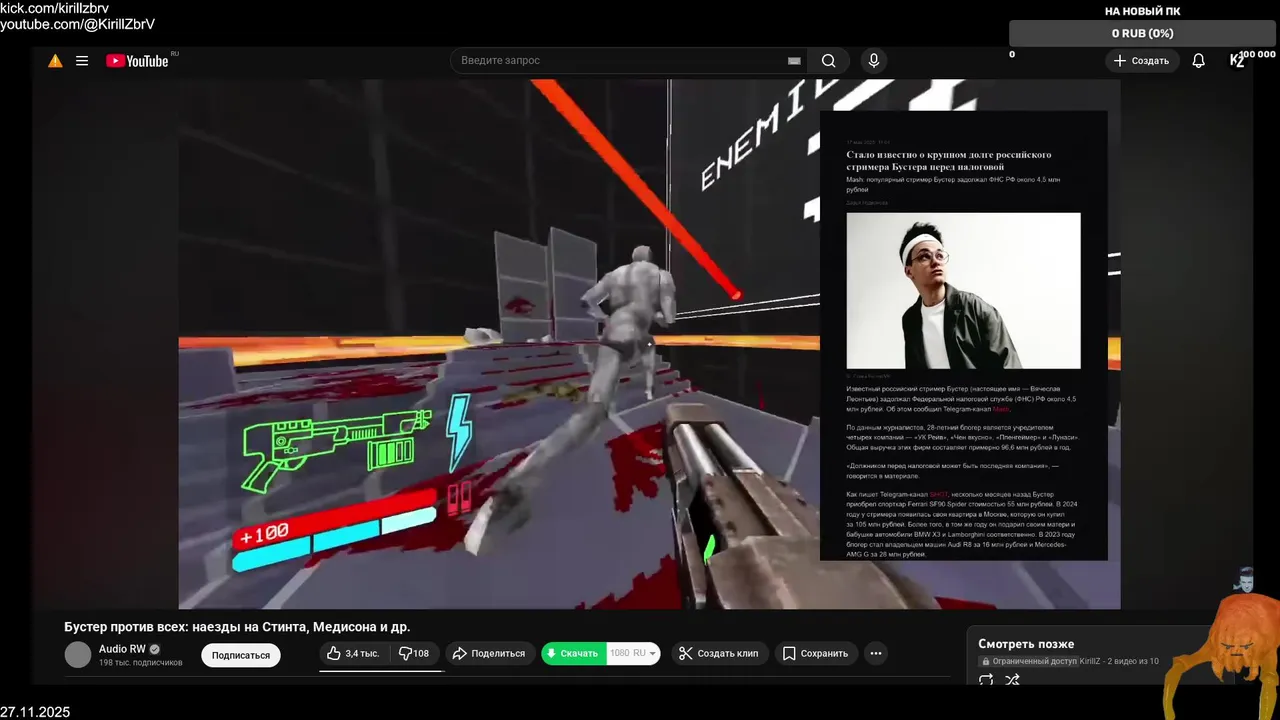Open the 'Audio RW' channel name link
Image resolution: width=1280 pixels, height=720 pixels.
point(122,649)
